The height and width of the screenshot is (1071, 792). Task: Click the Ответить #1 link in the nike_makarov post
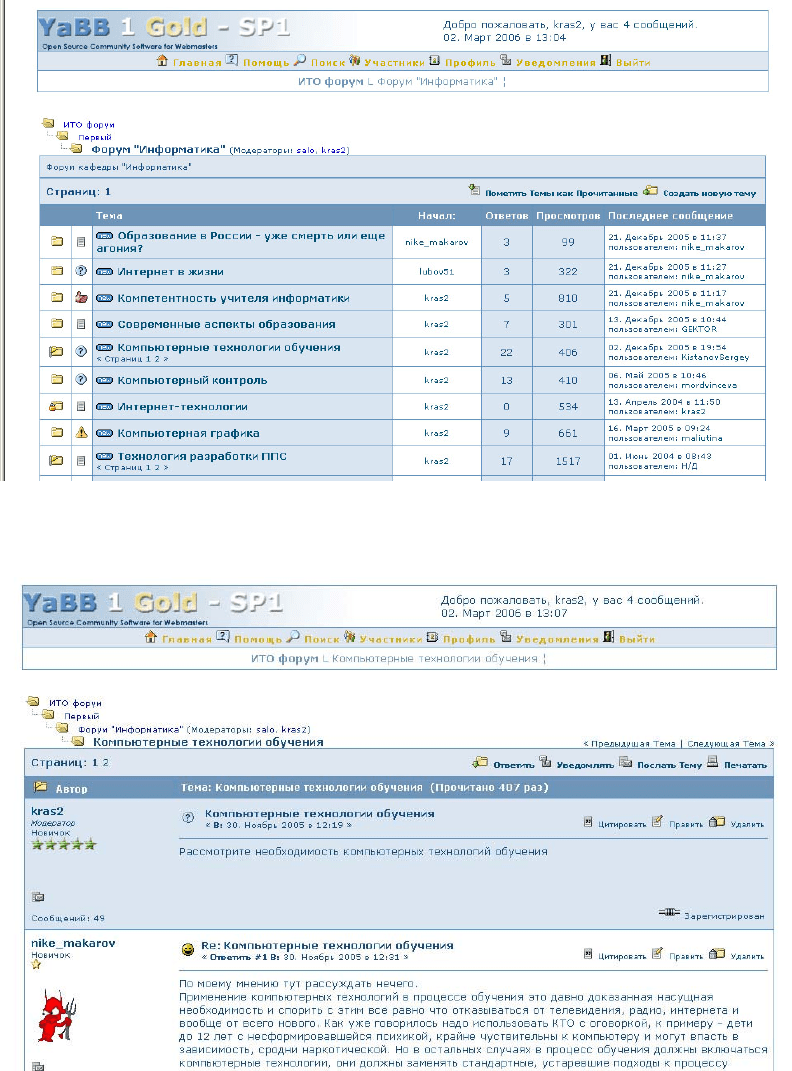[x=239, y=958]
